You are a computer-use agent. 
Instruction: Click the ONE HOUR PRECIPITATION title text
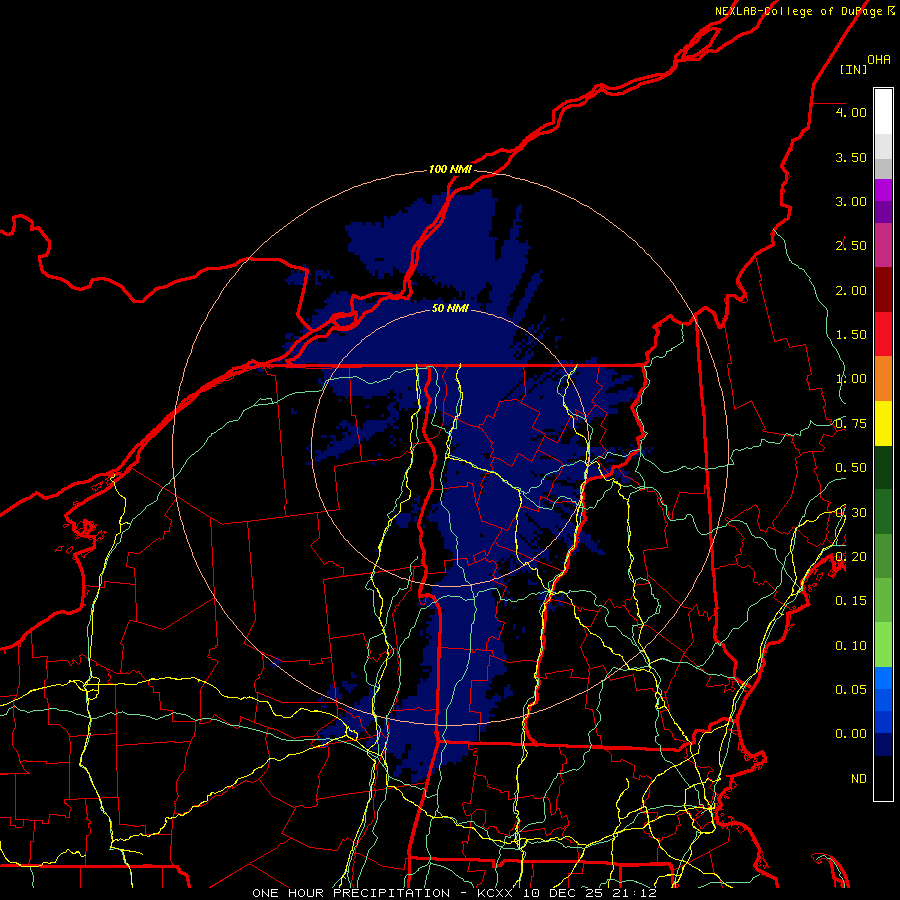point(351,893)
